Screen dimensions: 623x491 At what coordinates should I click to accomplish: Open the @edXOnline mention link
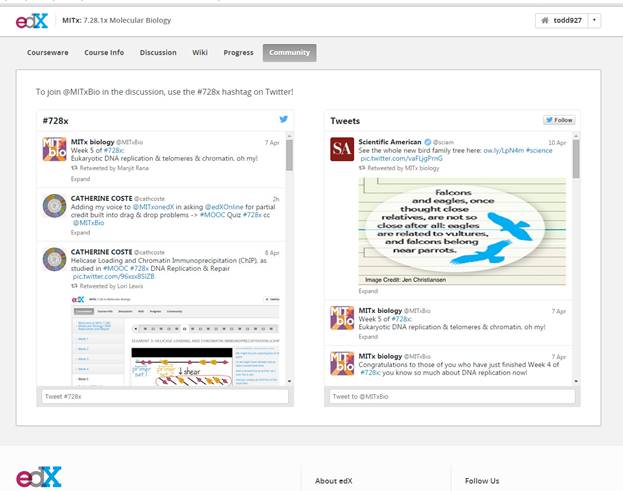click(x=224, y=207)
